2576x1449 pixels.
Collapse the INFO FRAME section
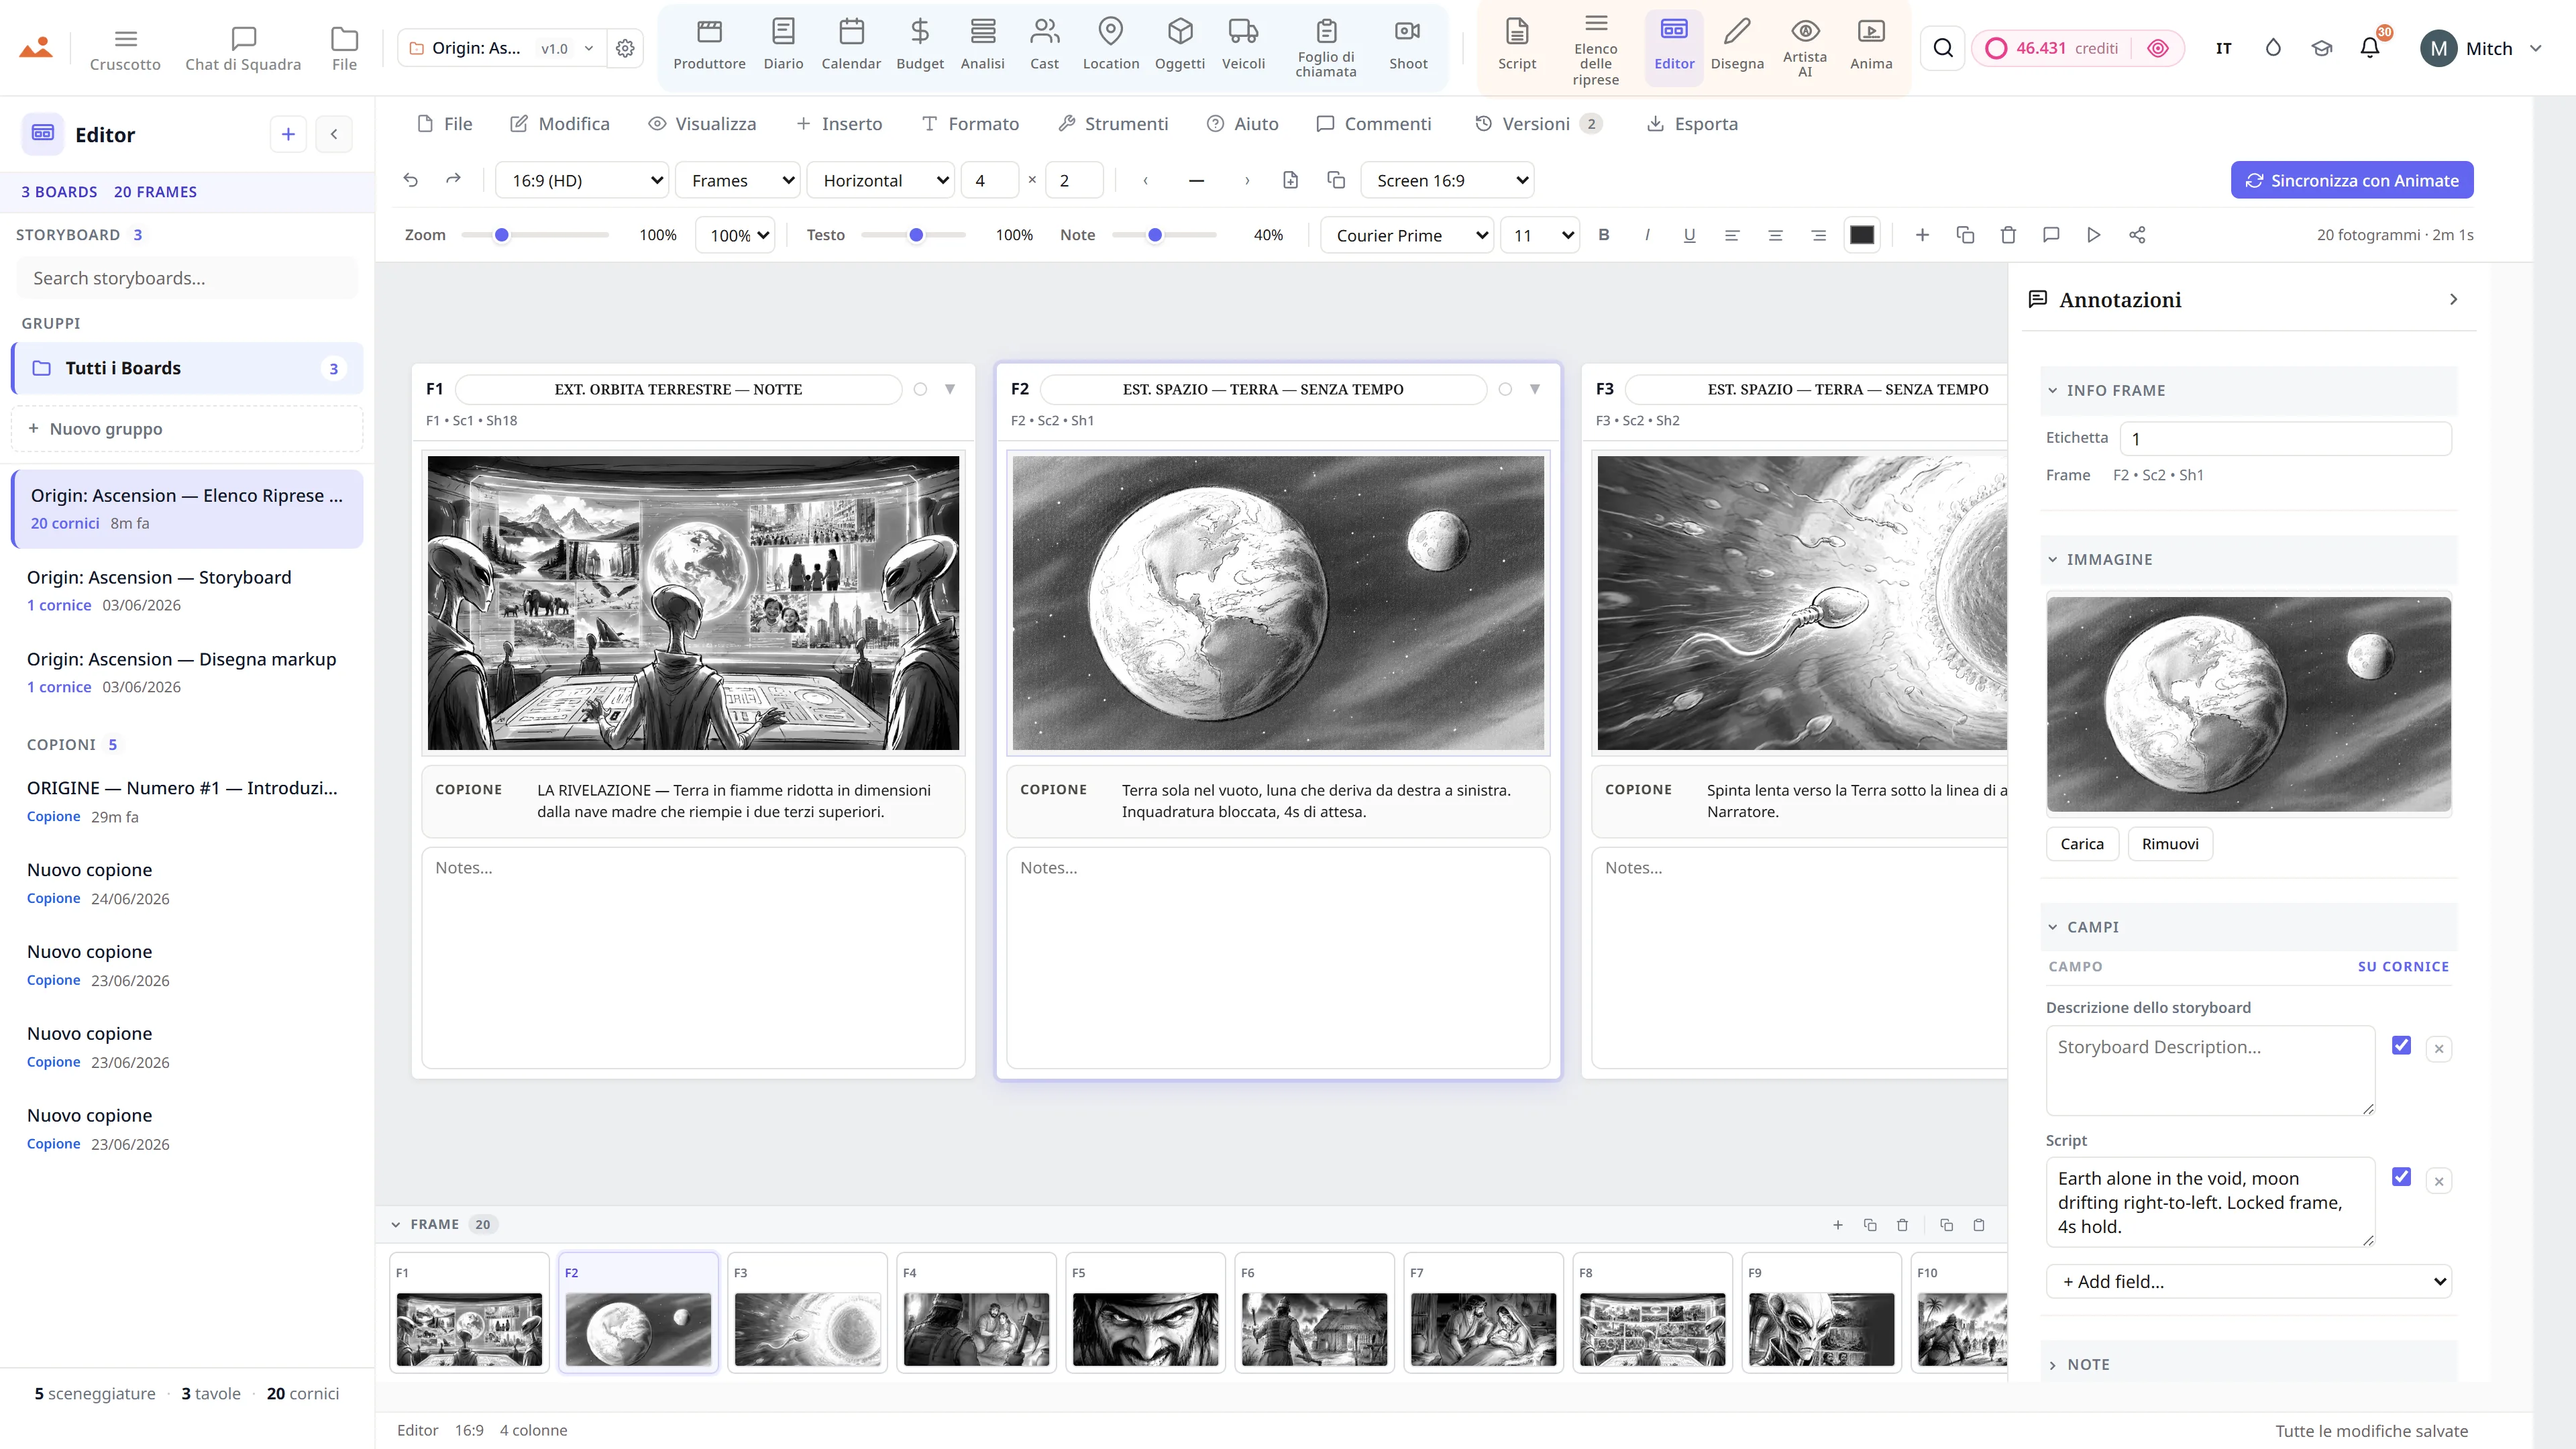coord(2248,390)
